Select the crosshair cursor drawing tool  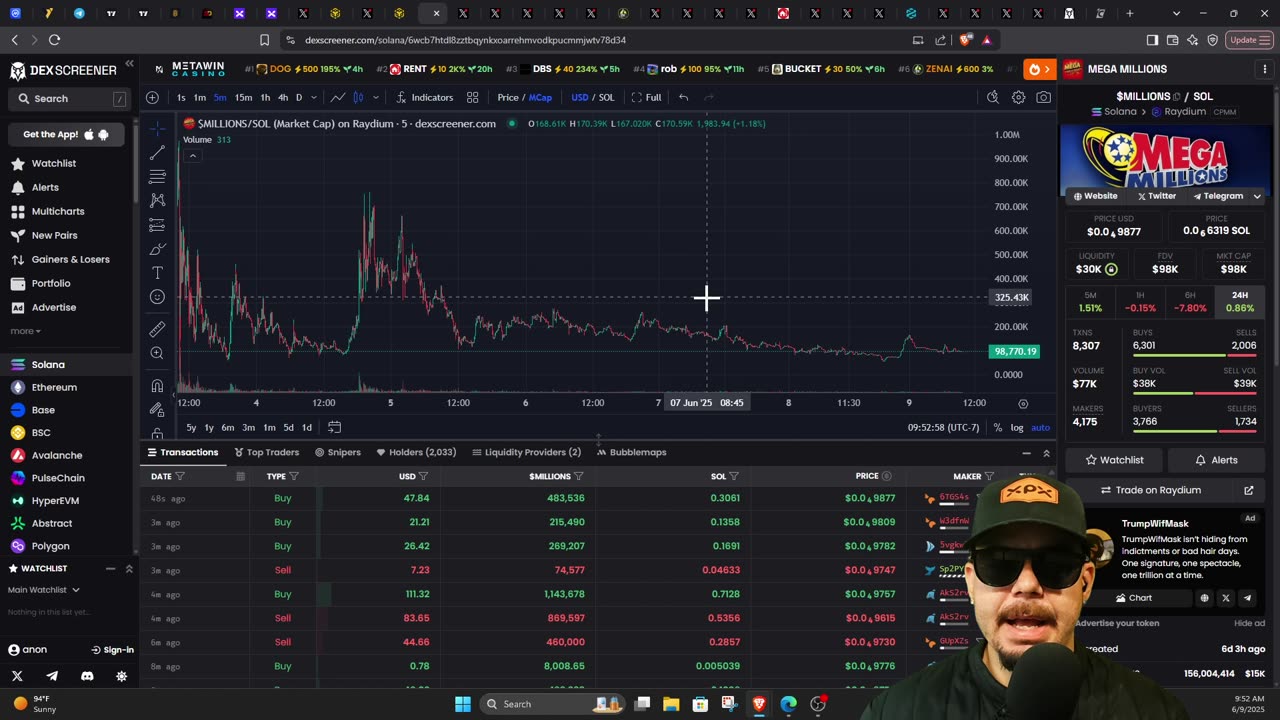(157, 129)
